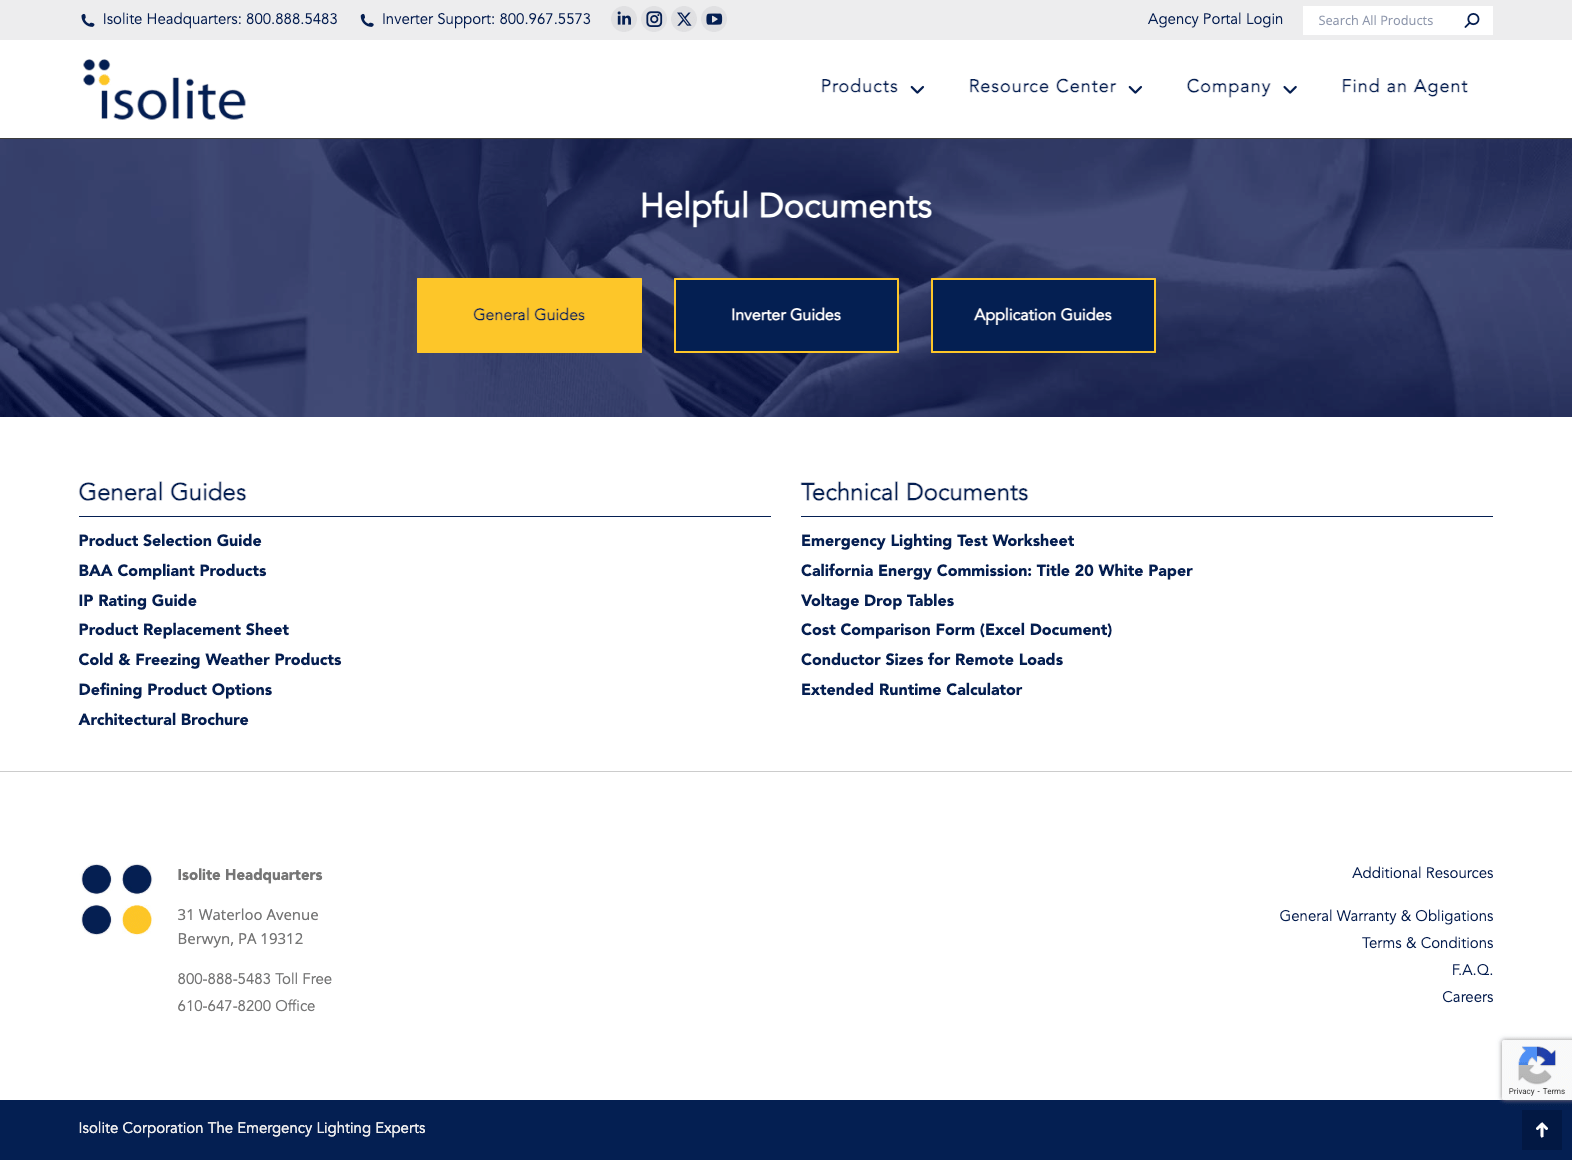
Task: Open the F.A.Q. footer link
Action: [x=1472, y=970]
